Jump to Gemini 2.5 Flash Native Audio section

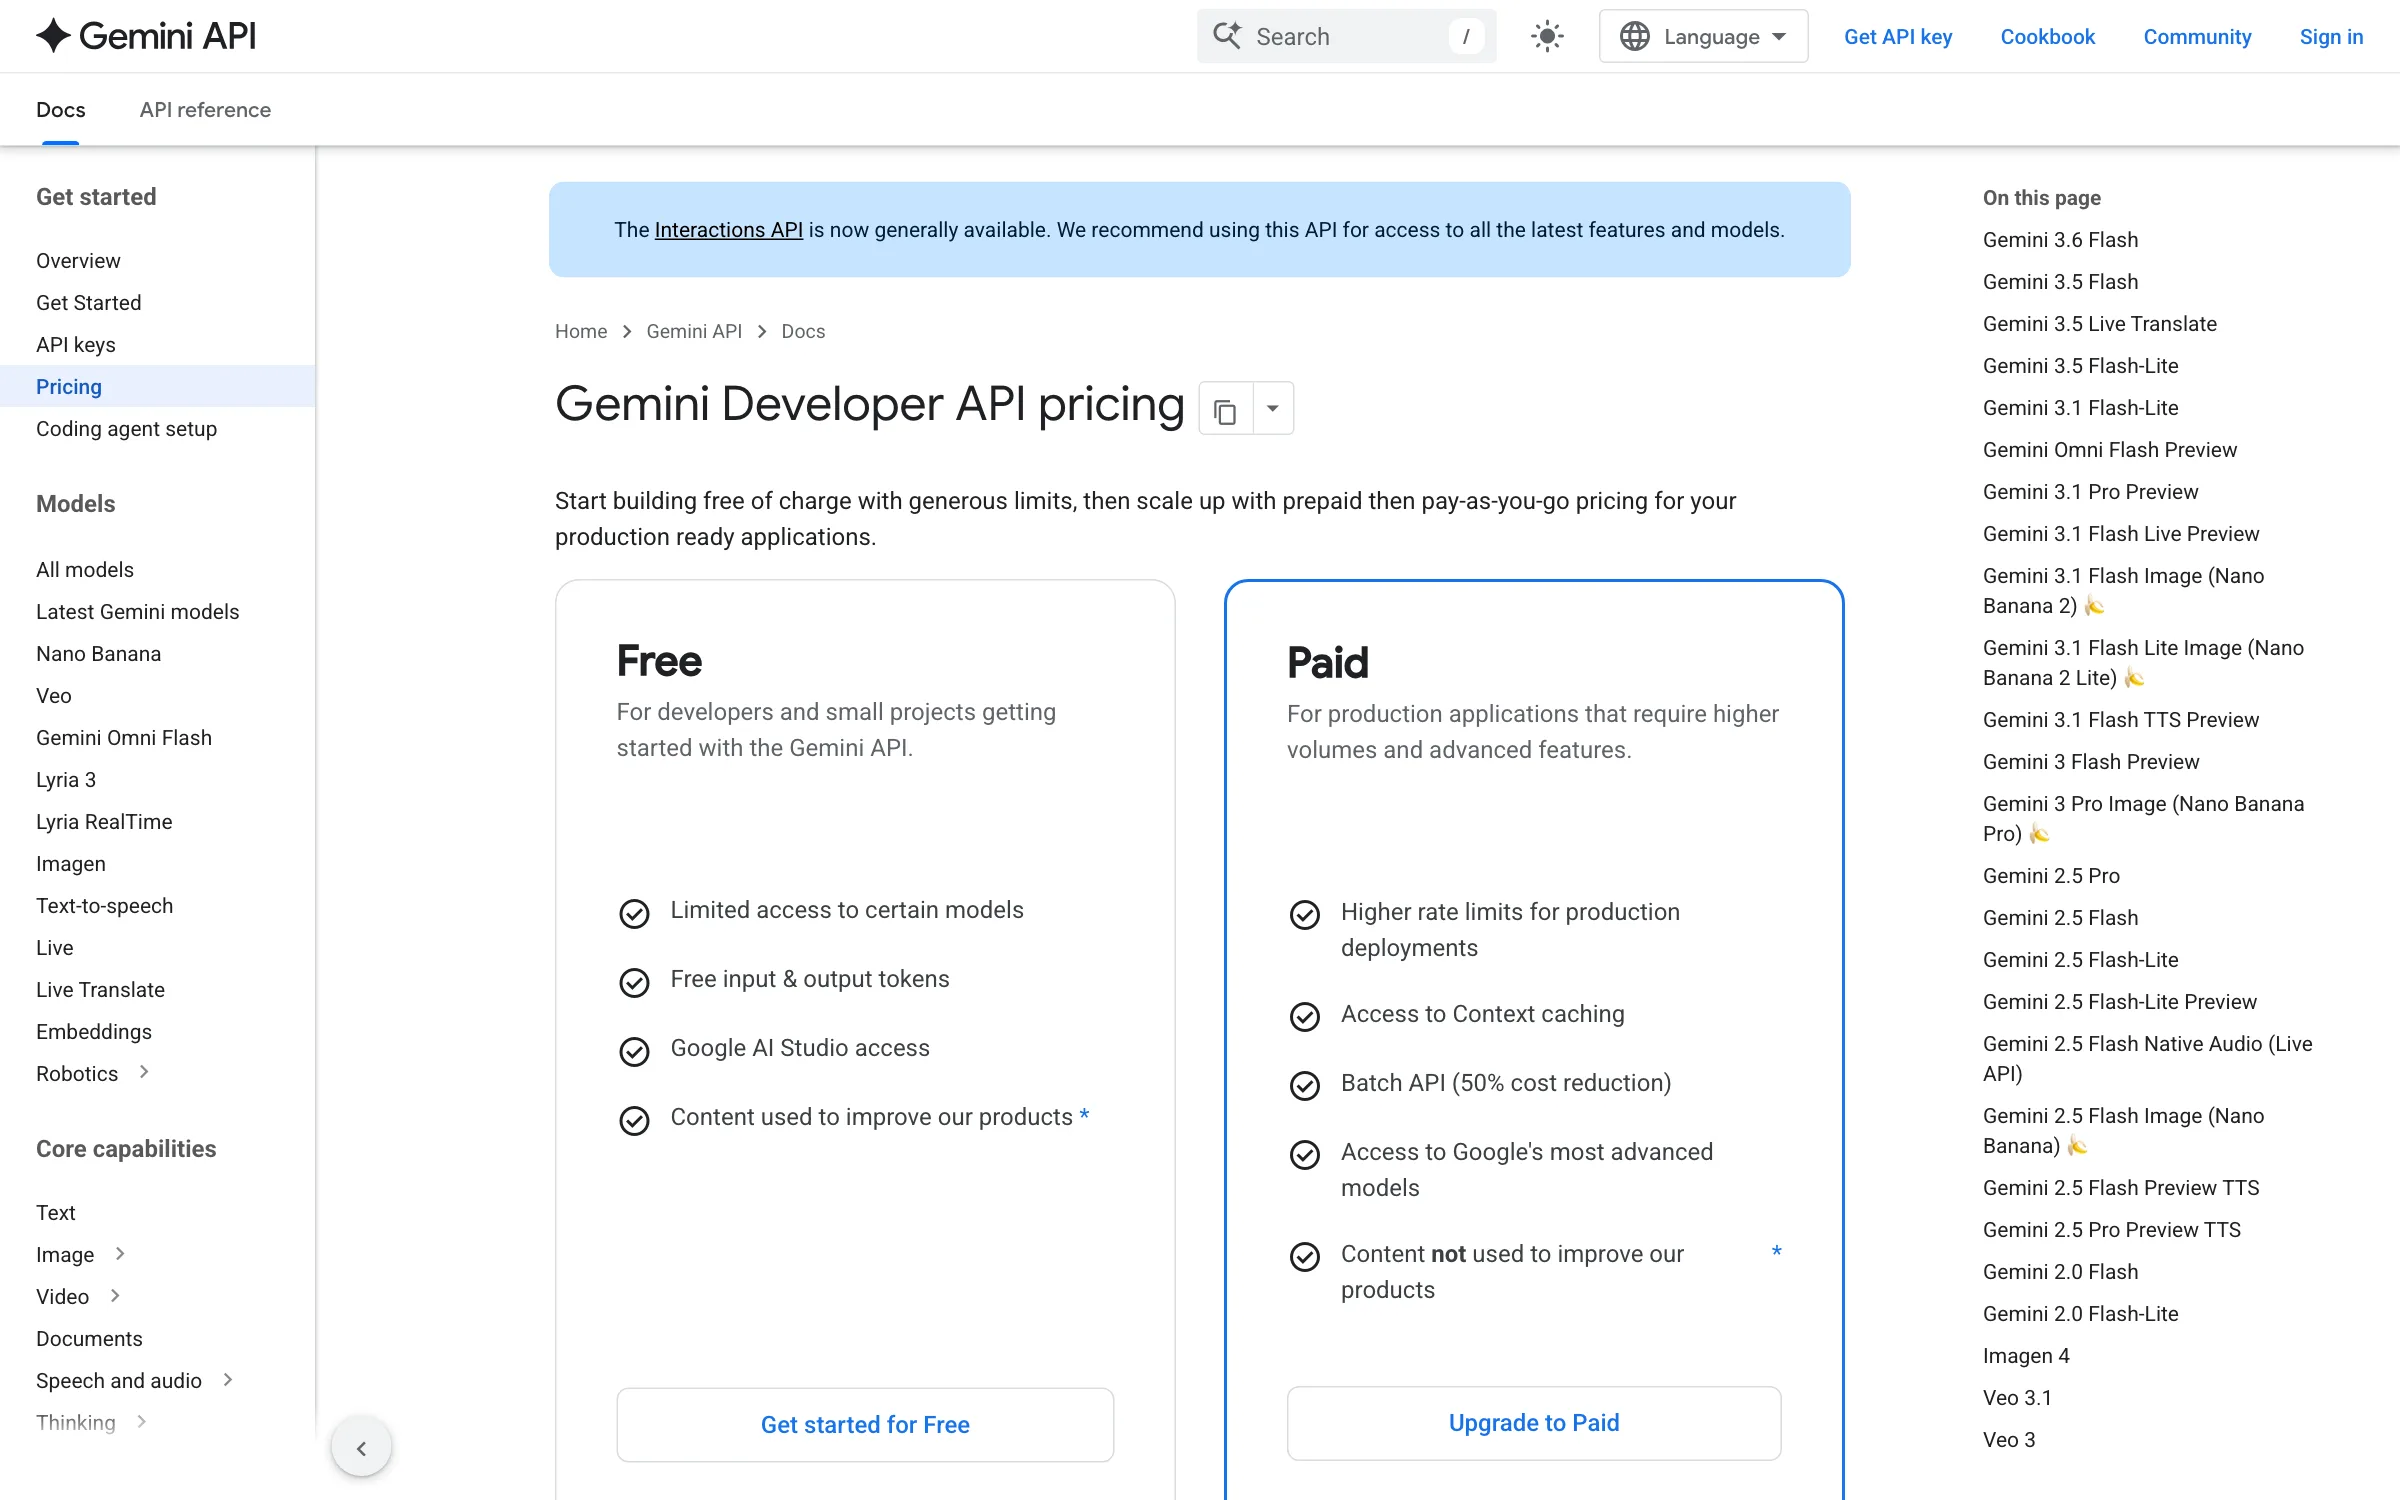[2147, 1059]
